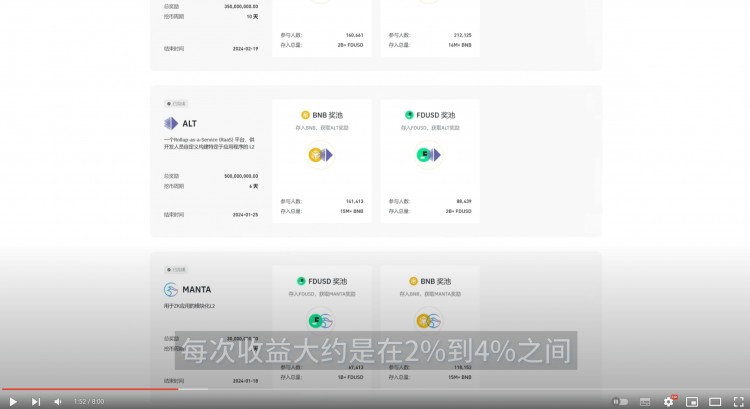
Task: Mute the video with the speaker icon
Action: 58,402
